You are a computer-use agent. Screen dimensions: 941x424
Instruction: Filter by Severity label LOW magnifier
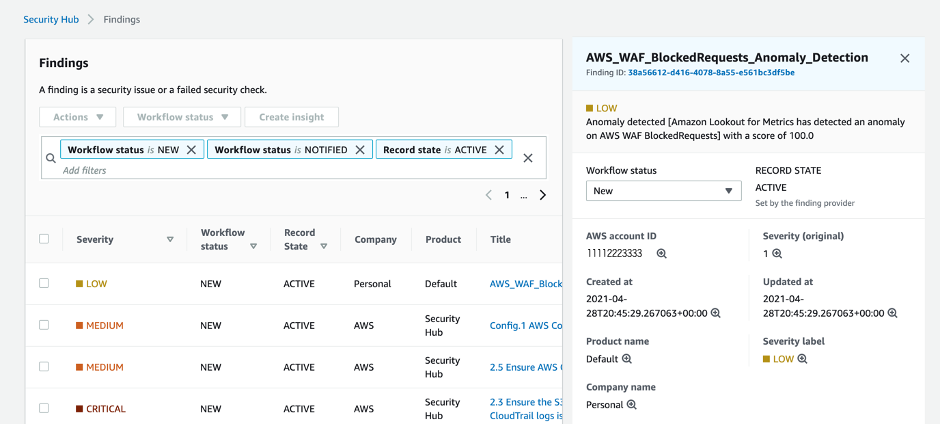click(x=802, y=359)
